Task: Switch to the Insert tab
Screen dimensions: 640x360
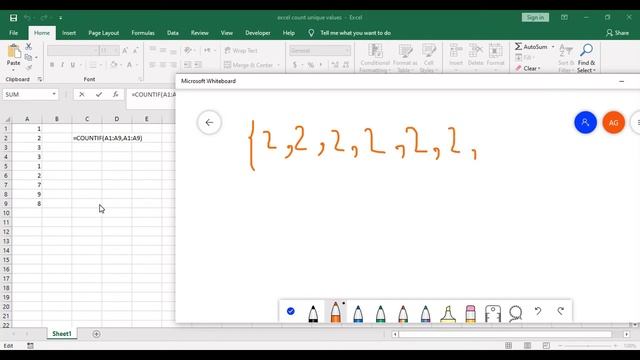Action: pyautogui.click(x=69, y=33)
